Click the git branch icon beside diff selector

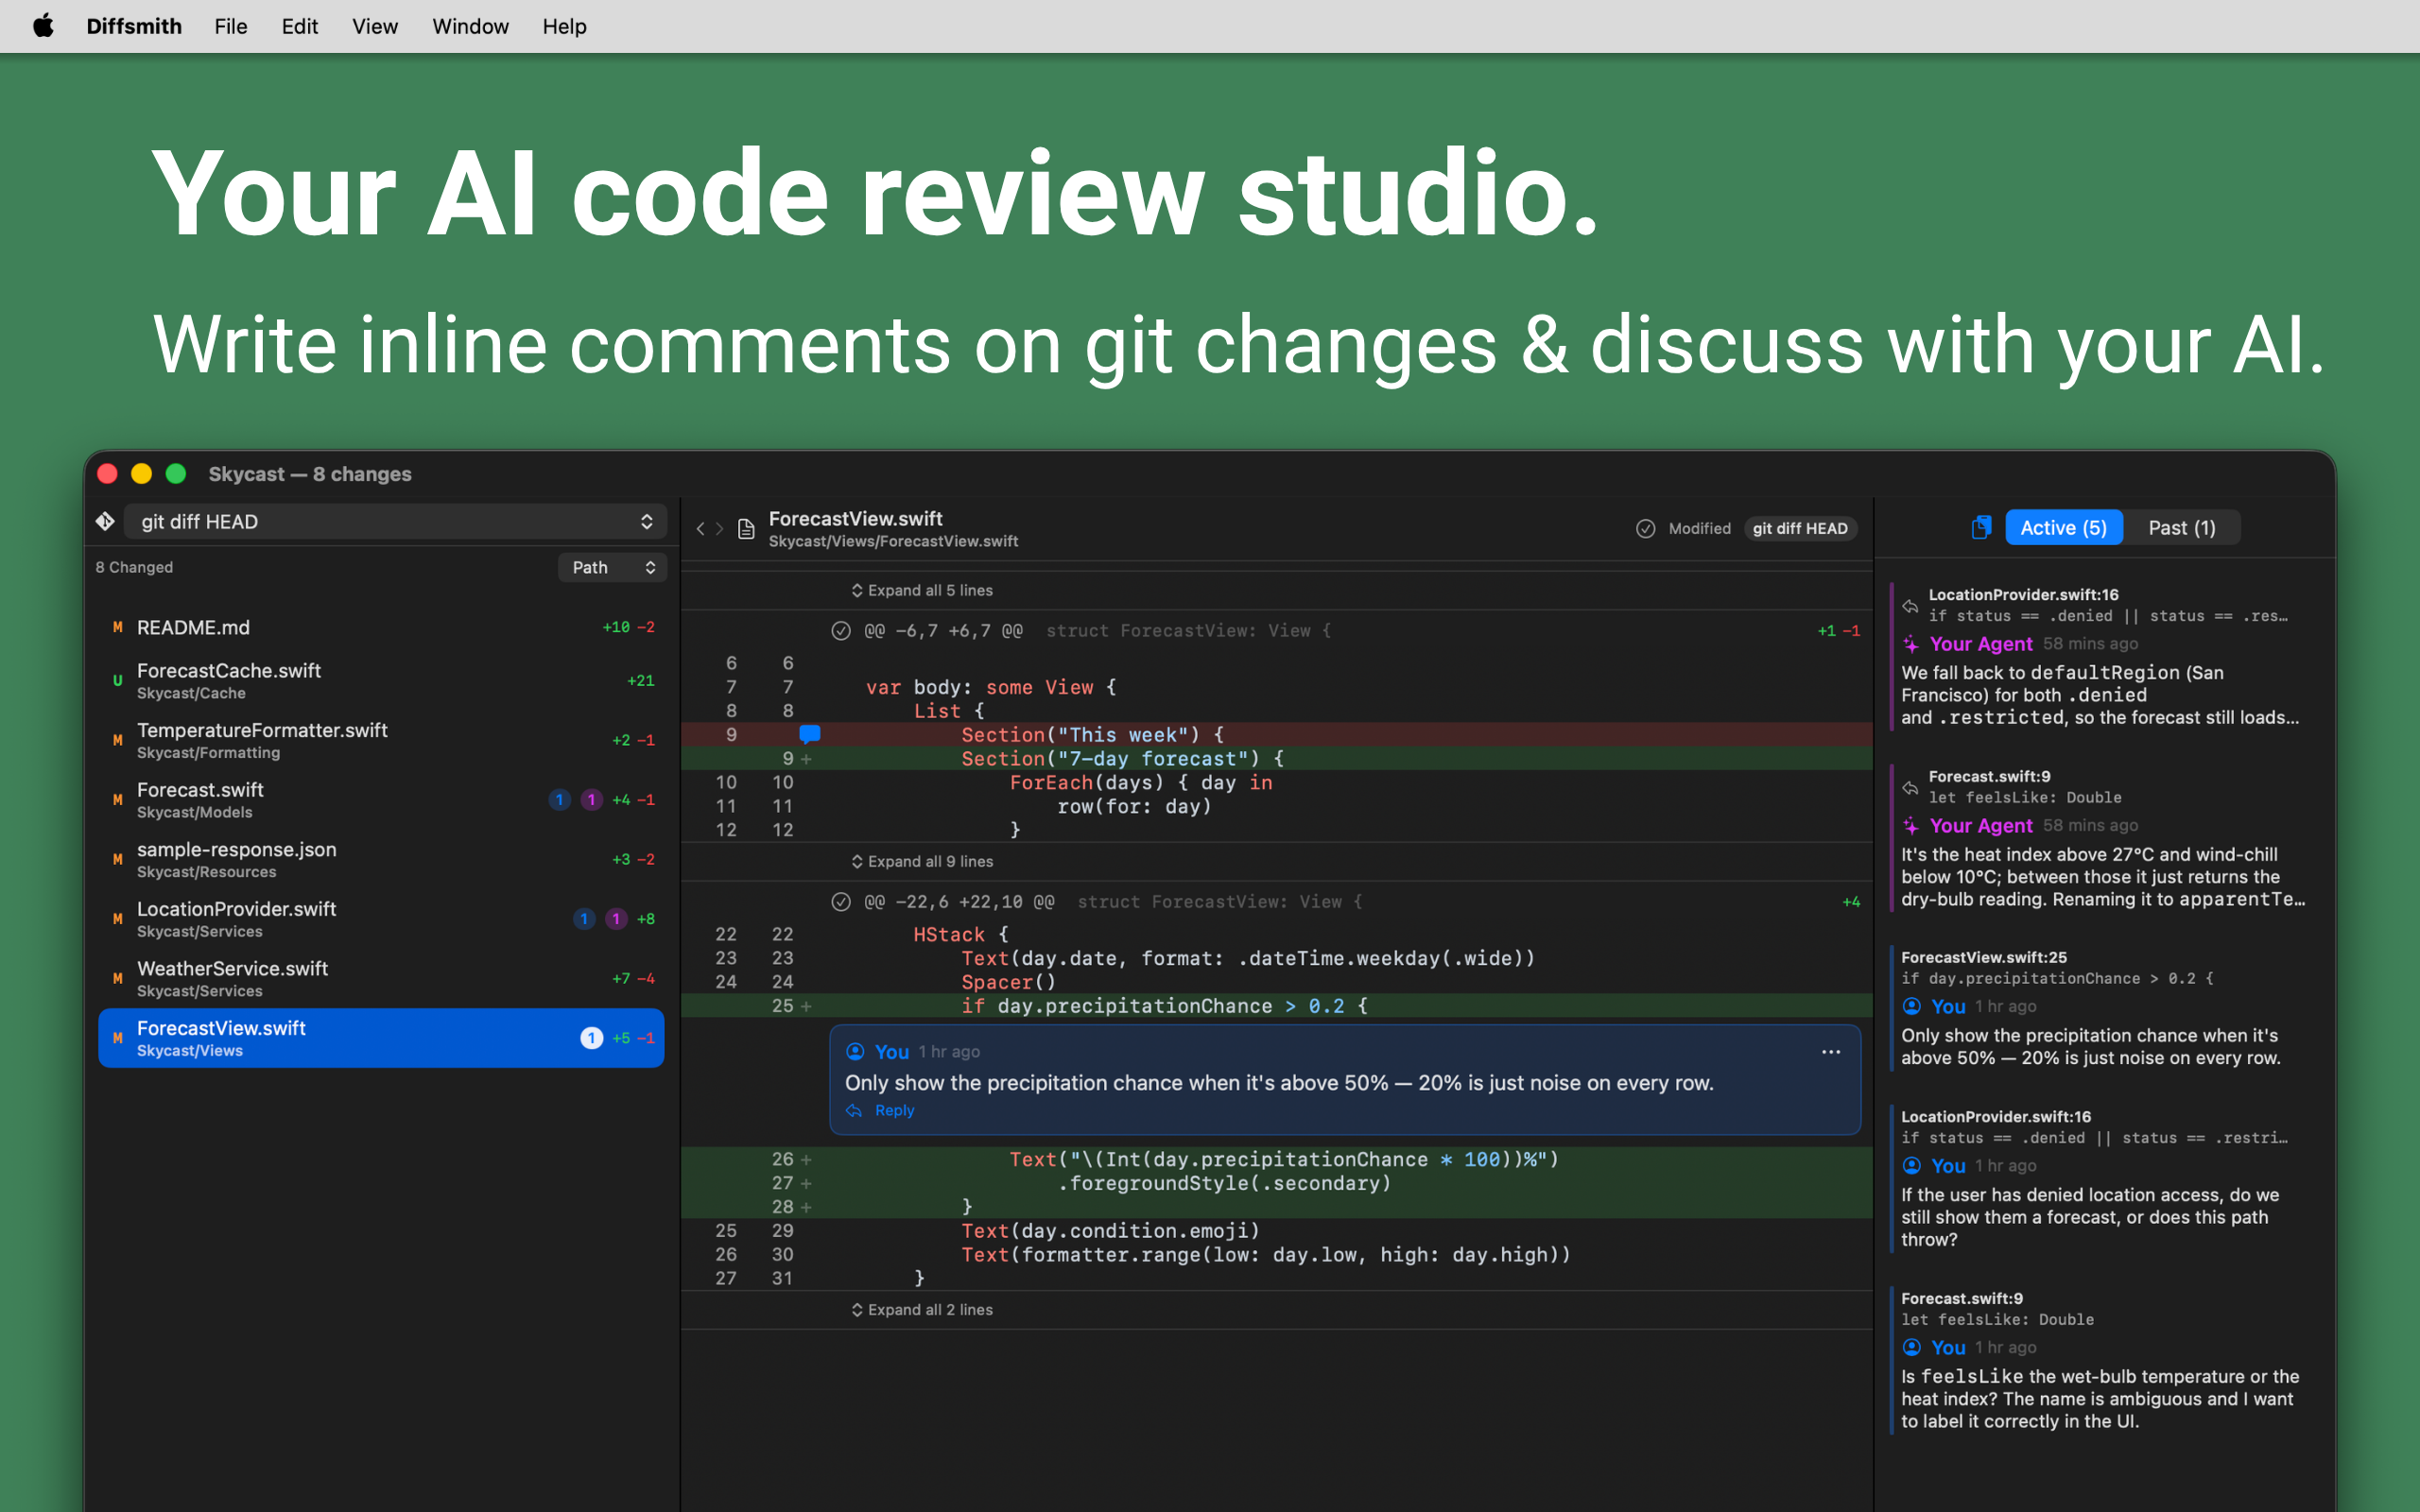(x=105, y=521)
